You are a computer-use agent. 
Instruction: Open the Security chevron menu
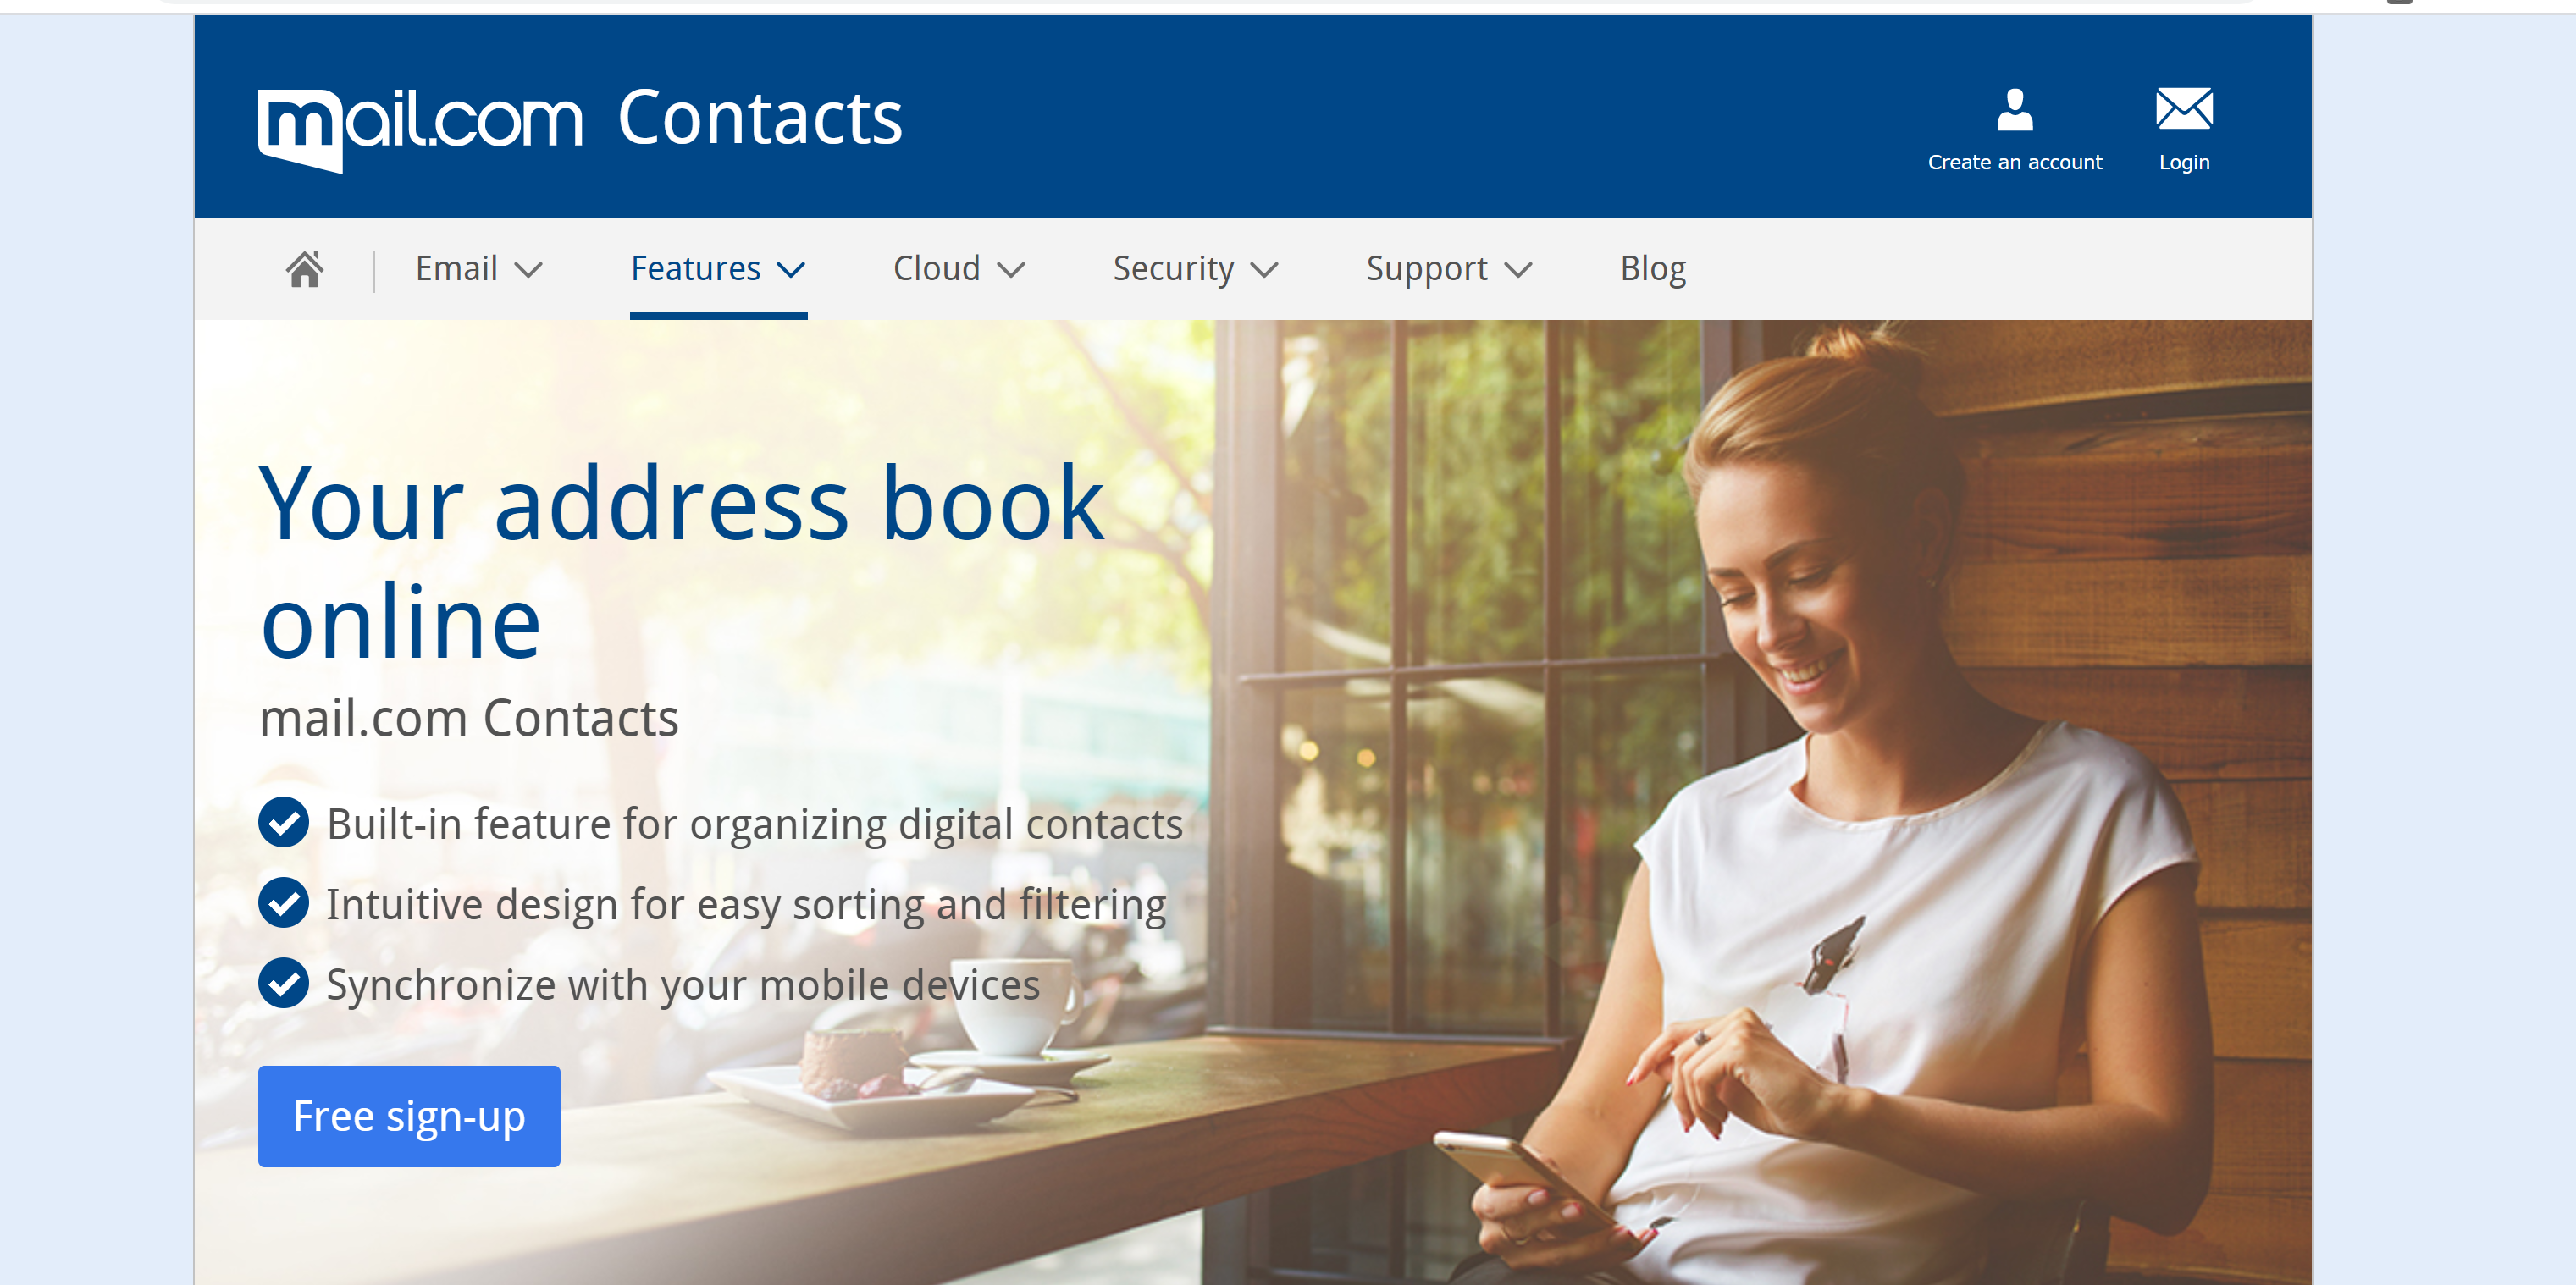click(1265, 270)
